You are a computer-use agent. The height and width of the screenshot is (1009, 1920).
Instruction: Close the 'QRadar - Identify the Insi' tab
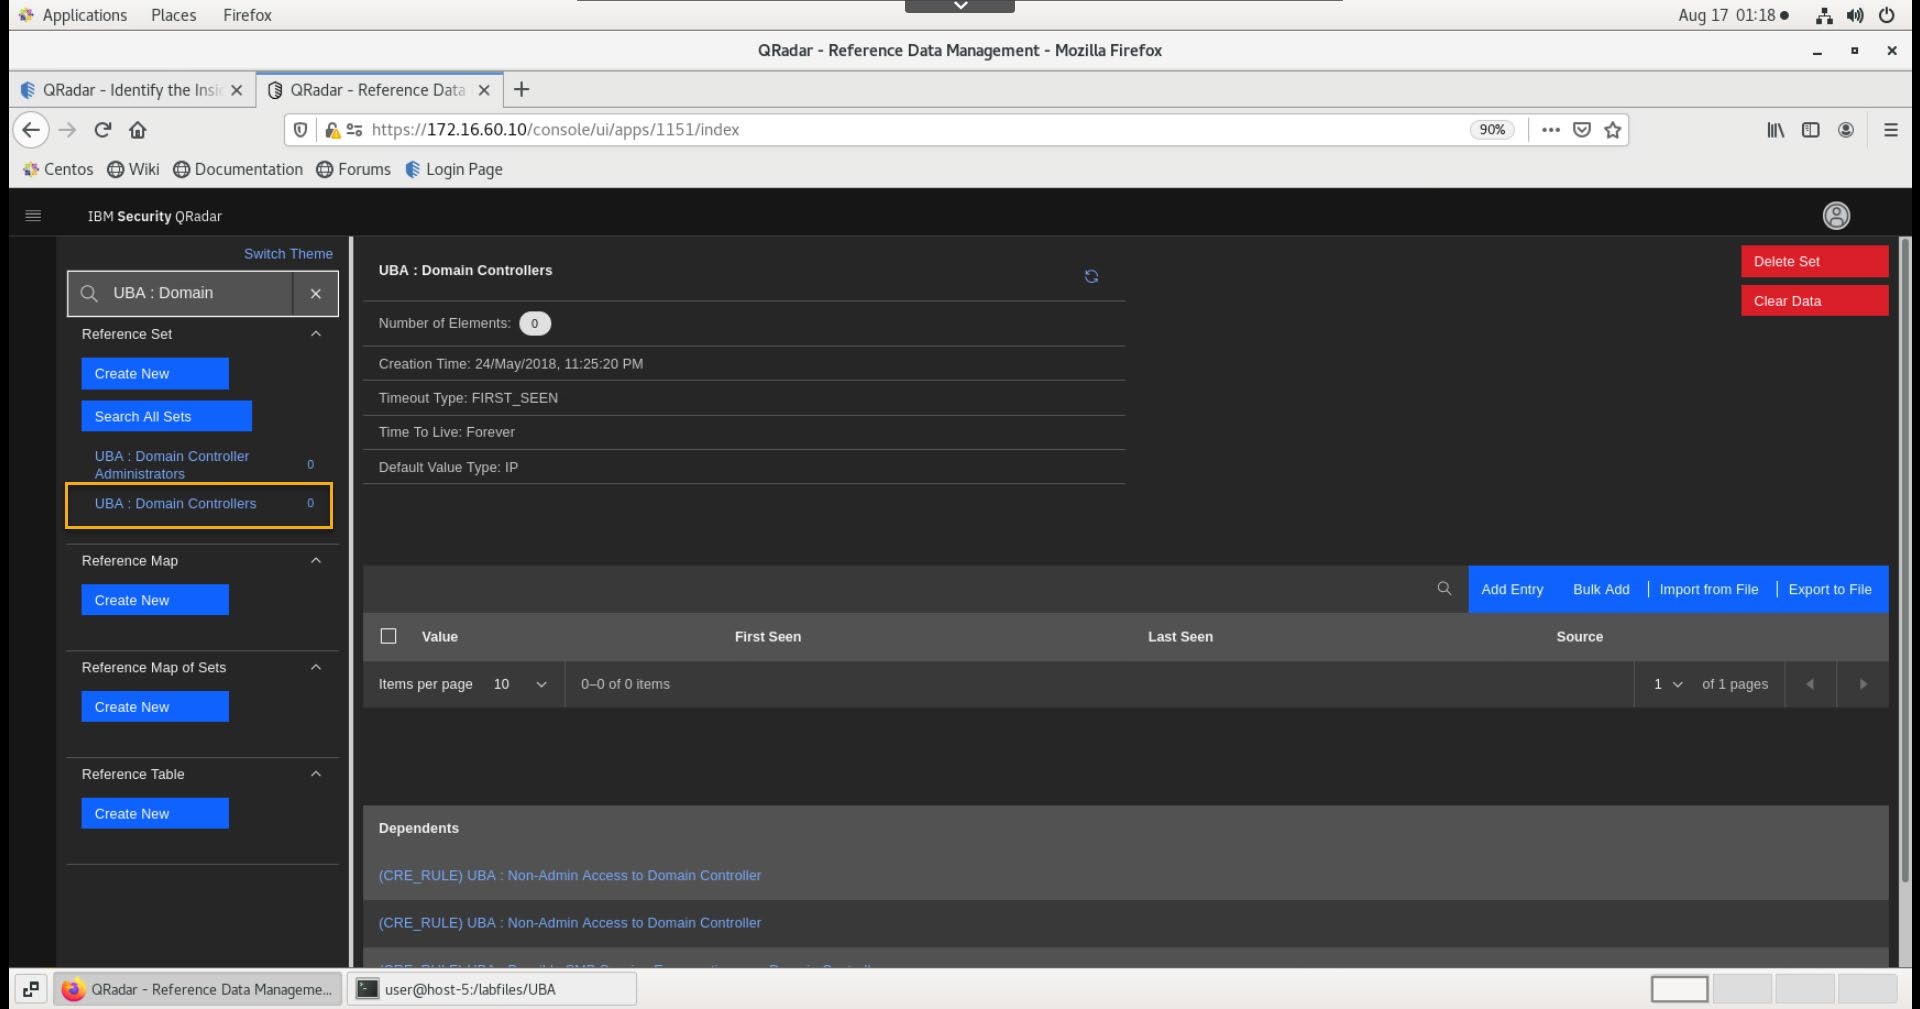coord(236,90)
